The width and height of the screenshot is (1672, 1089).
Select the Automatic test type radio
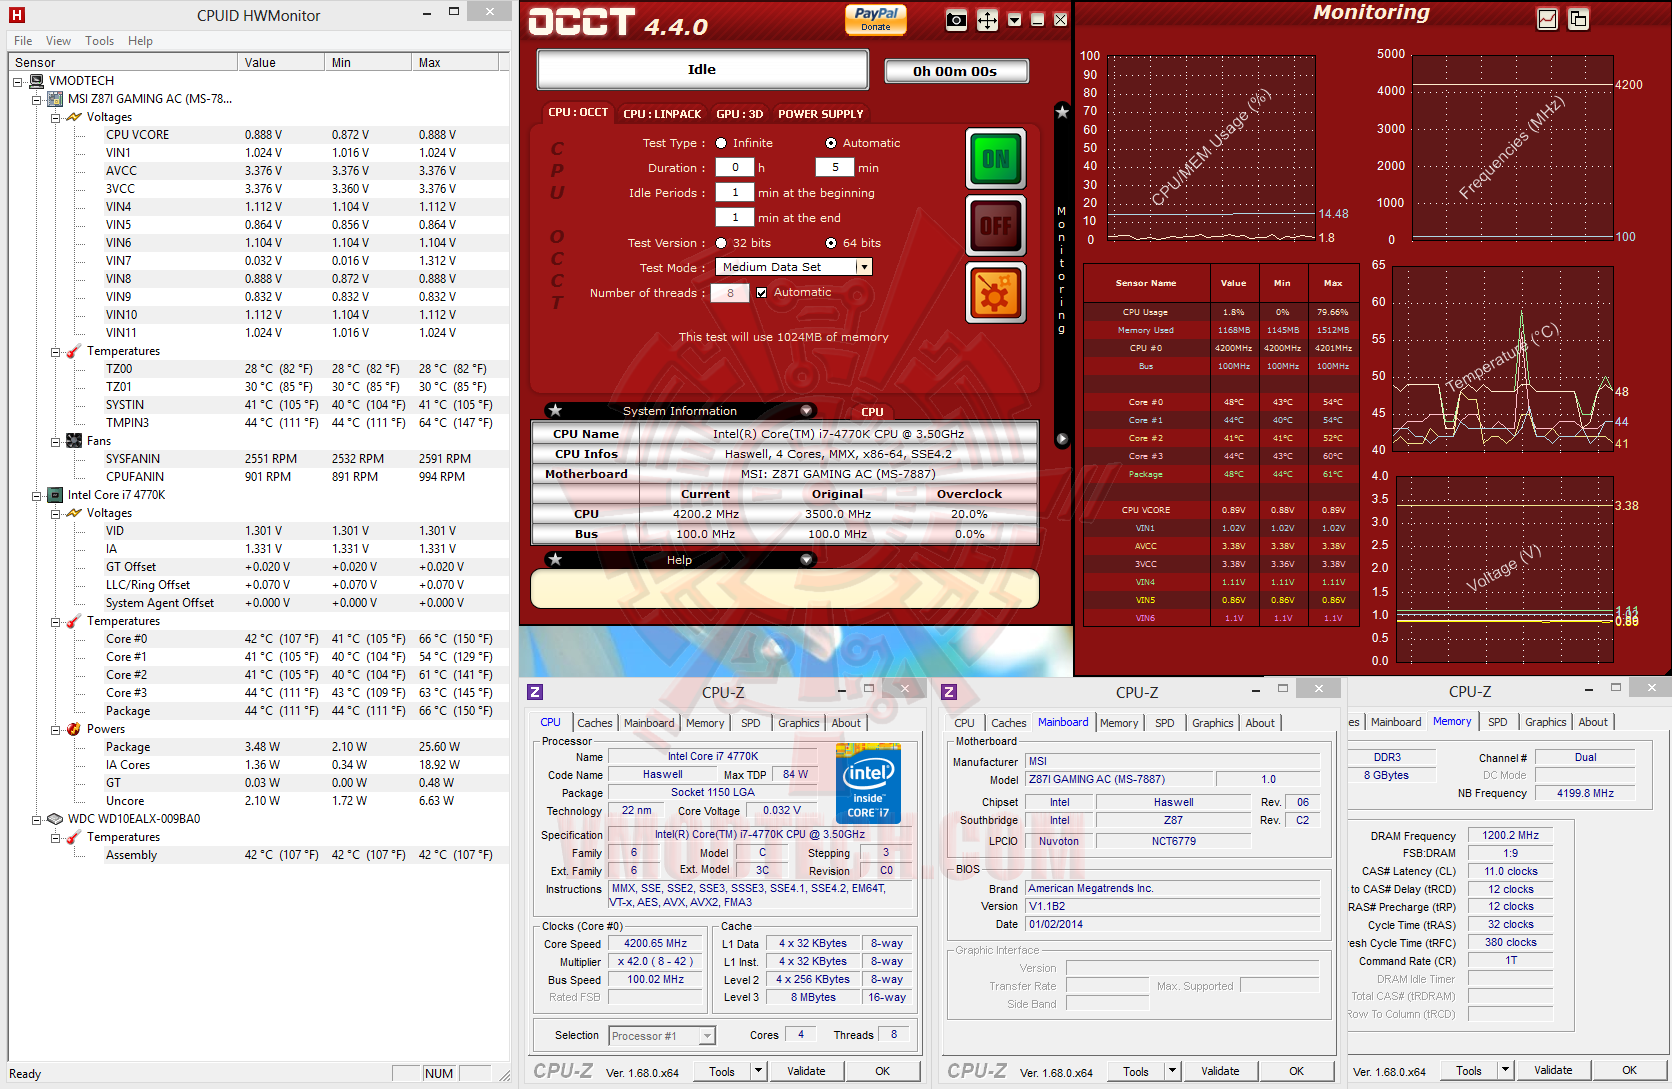831,143
